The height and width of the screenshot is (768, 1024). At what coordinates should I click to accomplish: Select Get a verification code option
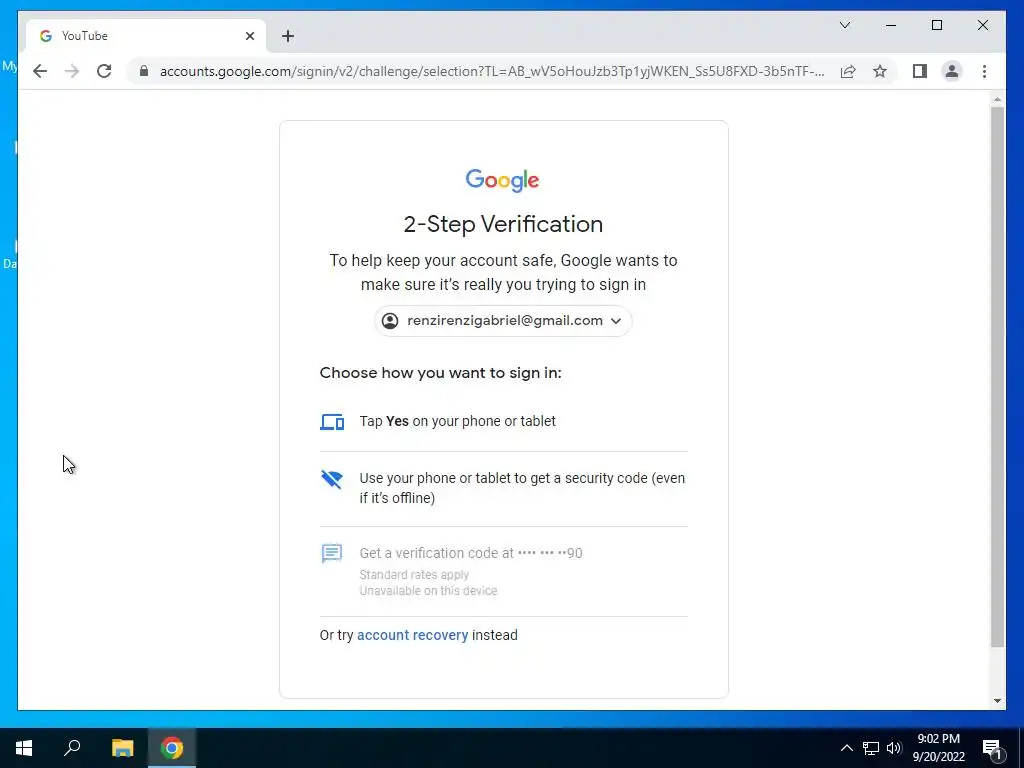[503, 571]
